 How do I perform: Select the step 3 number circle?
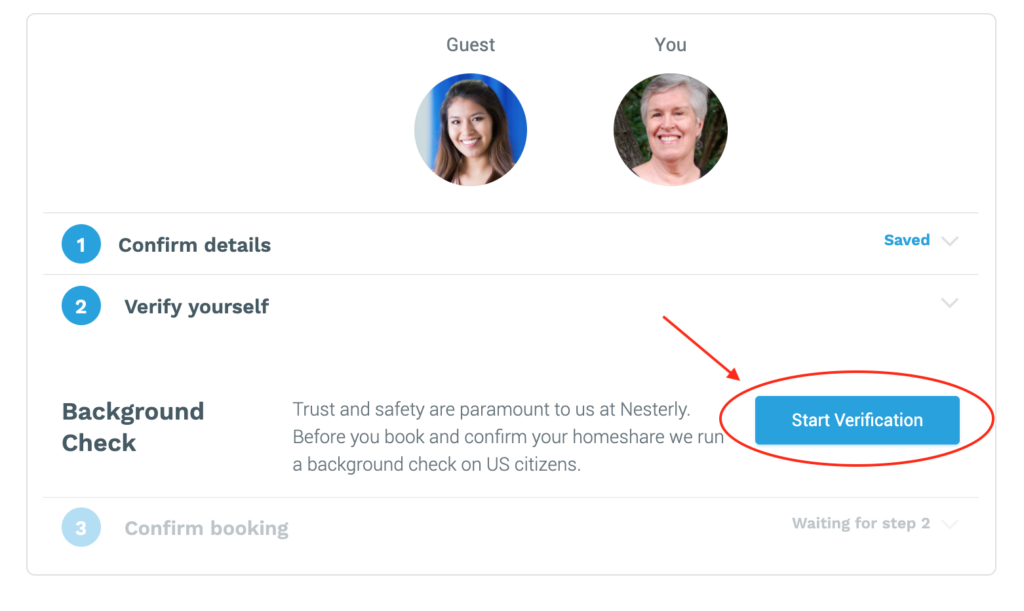pos(81,527)
